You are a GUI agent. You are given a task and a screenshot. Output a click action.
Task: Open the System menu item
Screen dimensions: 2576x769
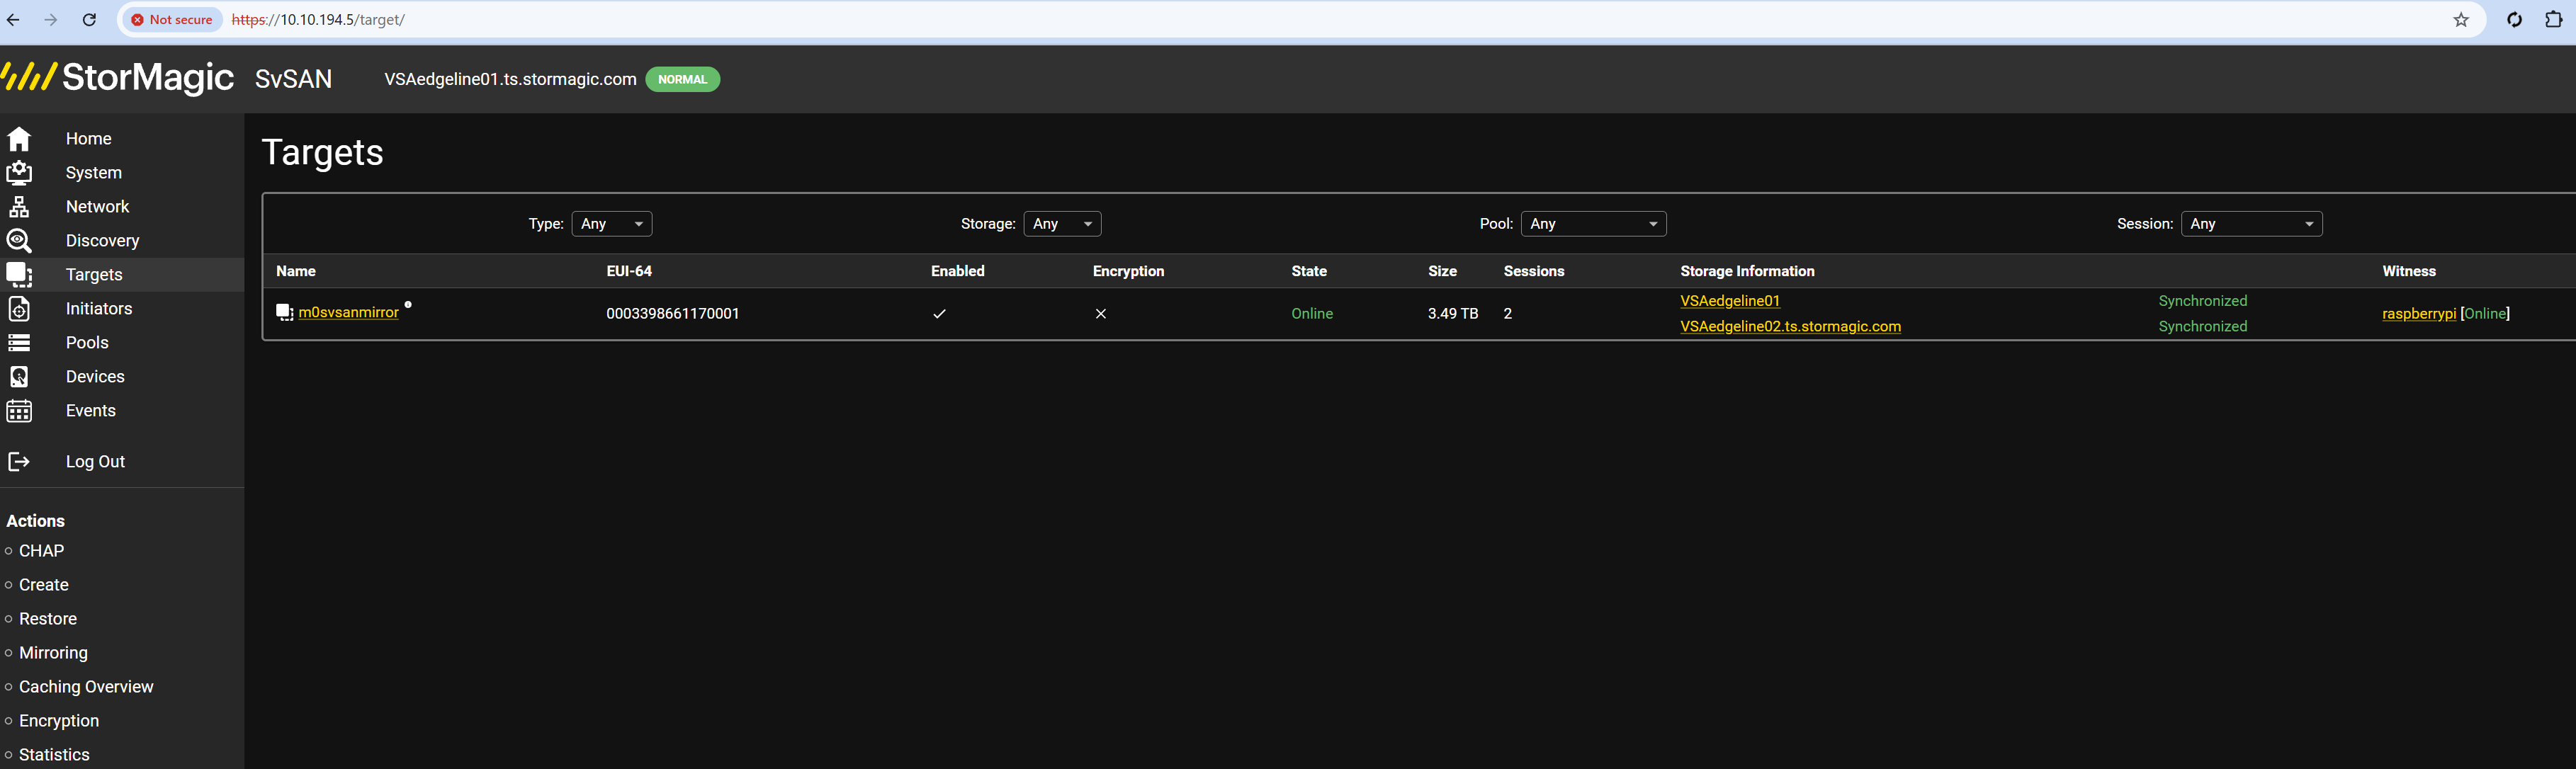tap(94, 172)
